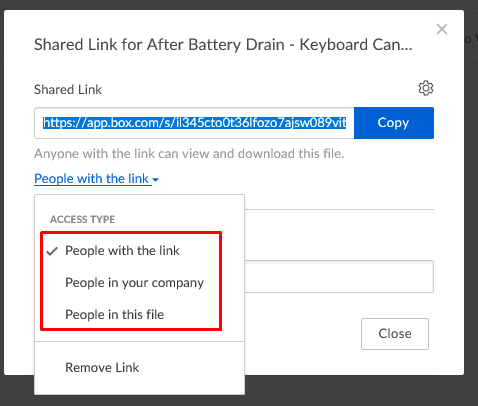Copy the shared link with Copy button
This screenshot has width=478, height=406.
394,123
